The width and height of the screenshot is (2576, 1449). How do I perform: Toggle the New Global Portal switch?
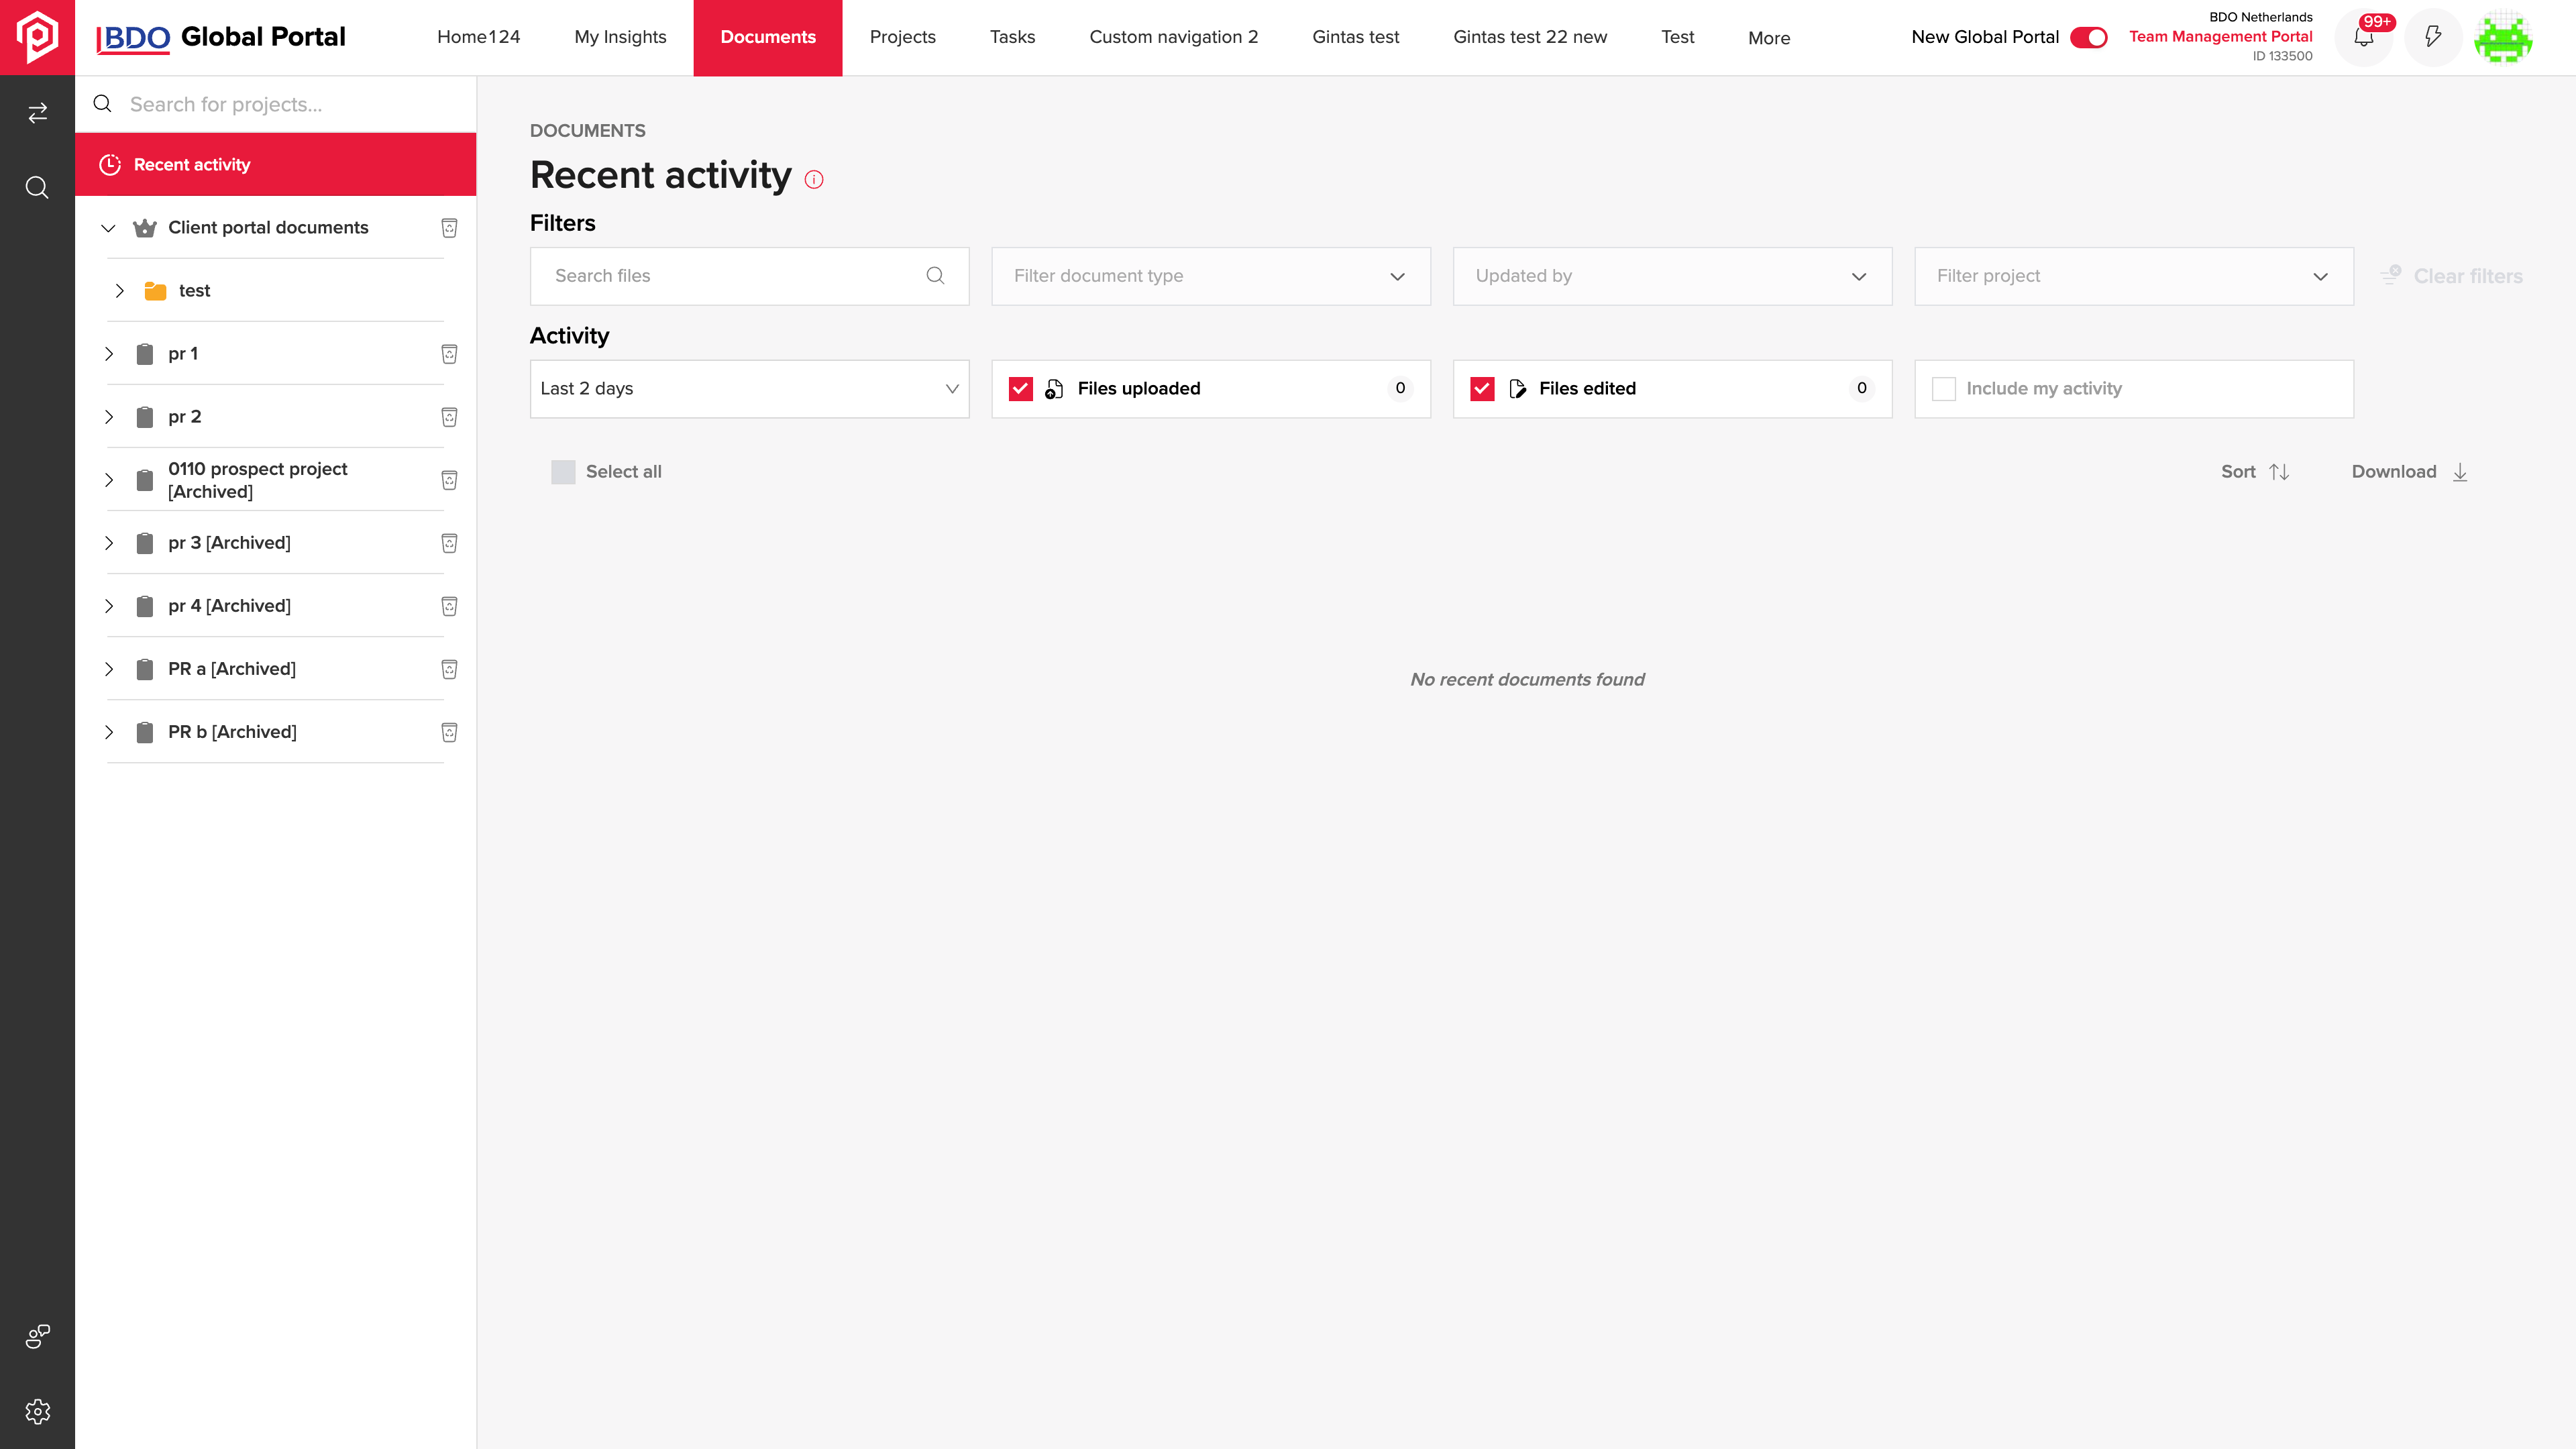click(2088, 37)
